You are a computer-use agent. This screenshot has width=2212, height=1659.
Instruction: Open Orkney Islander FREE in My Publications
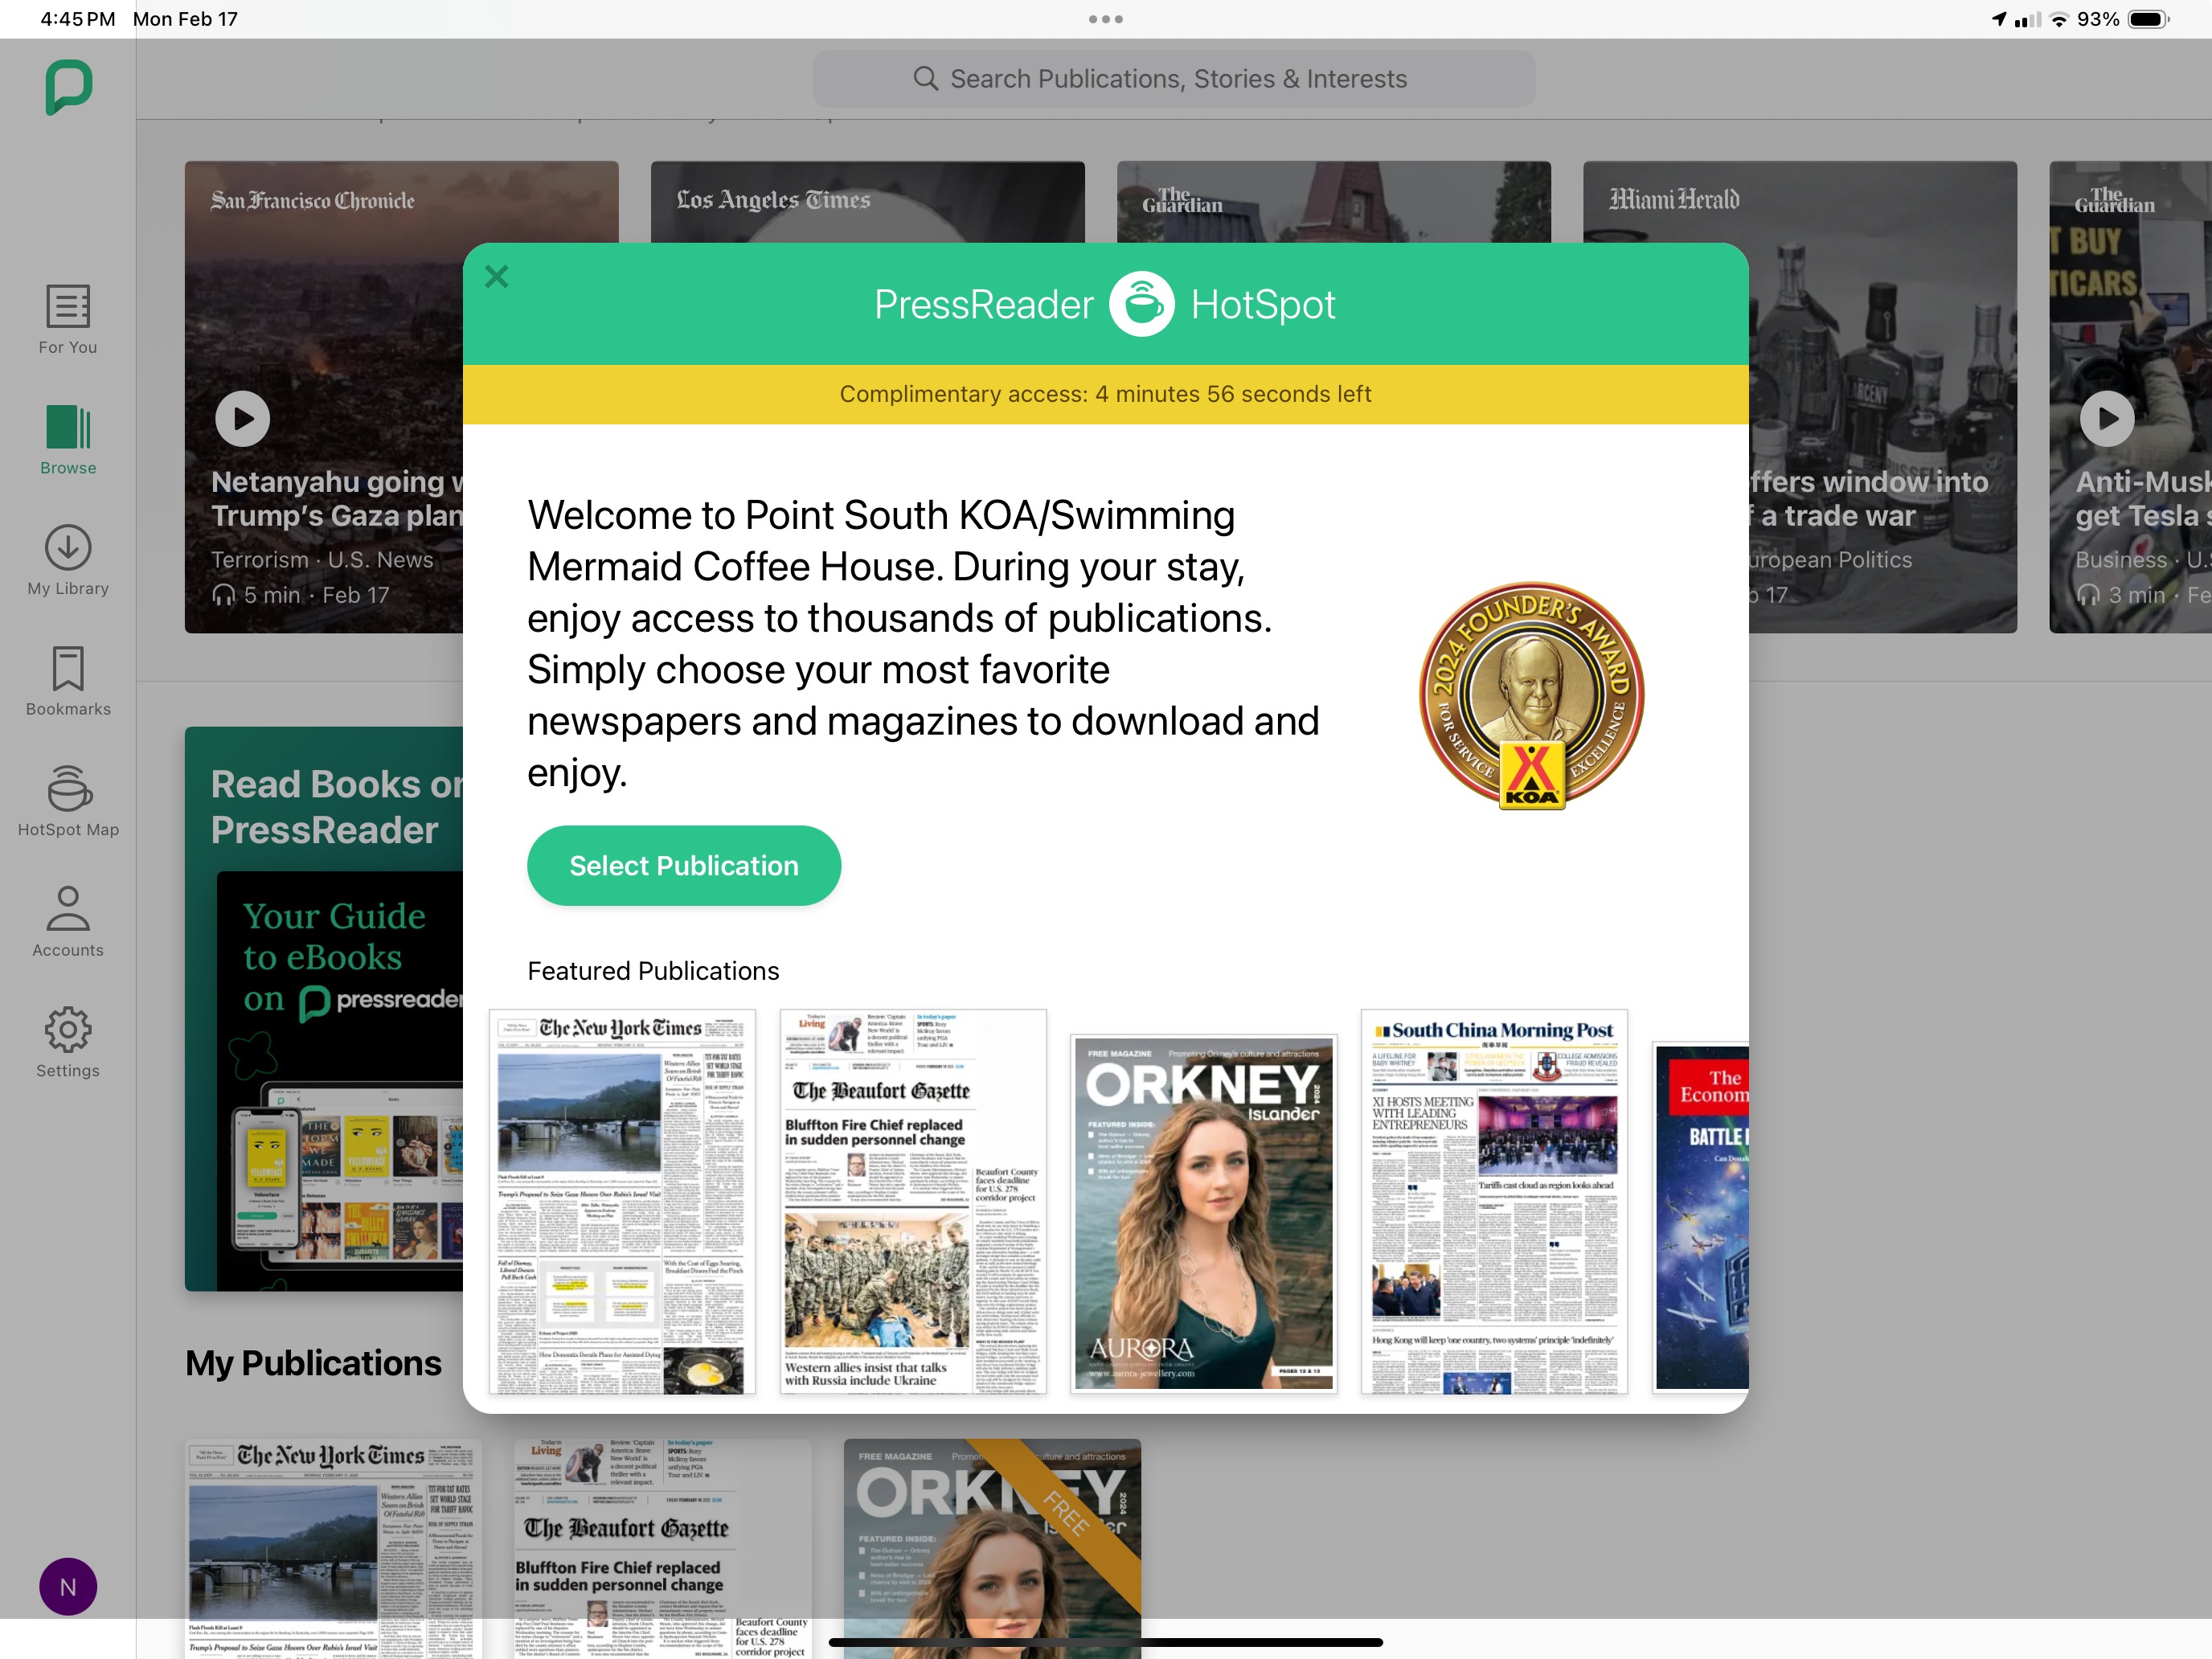(x=992, y=1548)
